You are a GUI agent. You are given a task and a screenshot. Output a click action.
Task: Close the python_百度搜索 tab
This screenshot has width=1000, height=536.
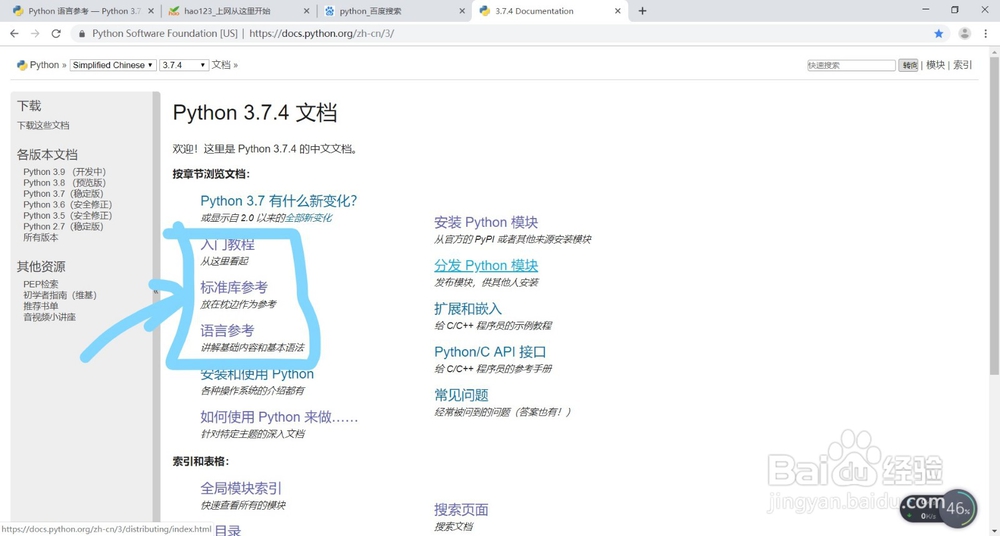462,11
